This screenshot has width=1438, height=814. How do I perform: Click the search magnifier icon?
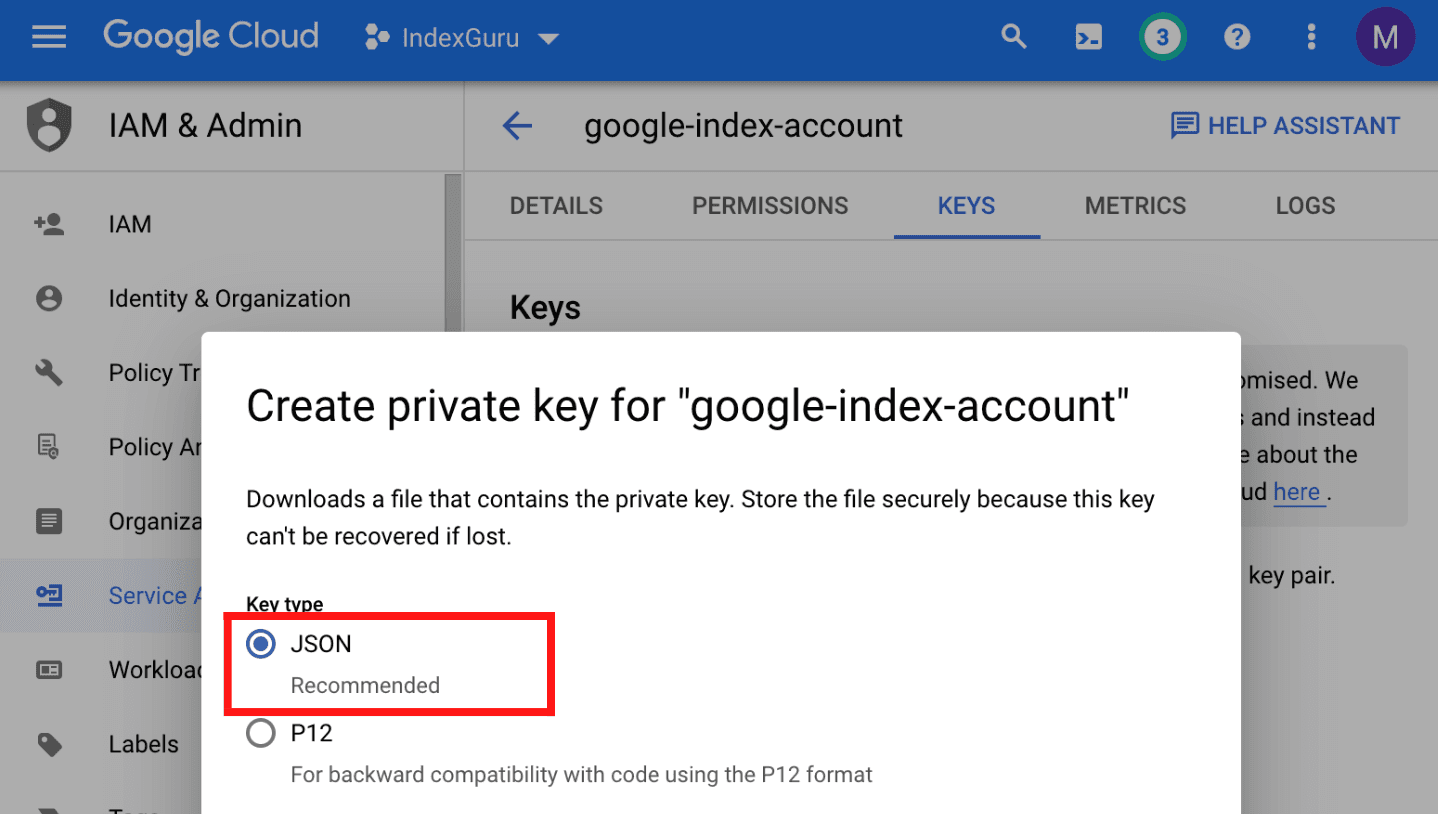click(1014, 38)
